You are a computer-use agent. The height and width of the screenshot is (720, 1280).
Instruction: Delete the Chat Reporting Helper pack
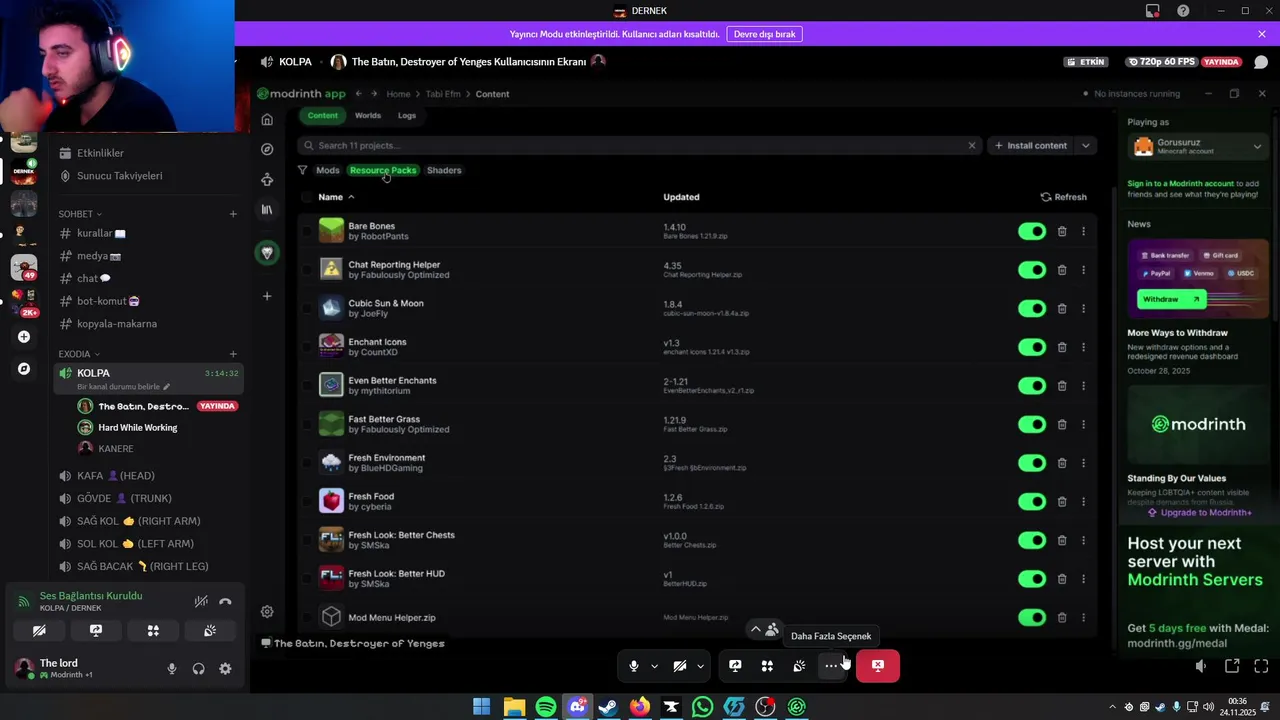[x=1062, y=270]
